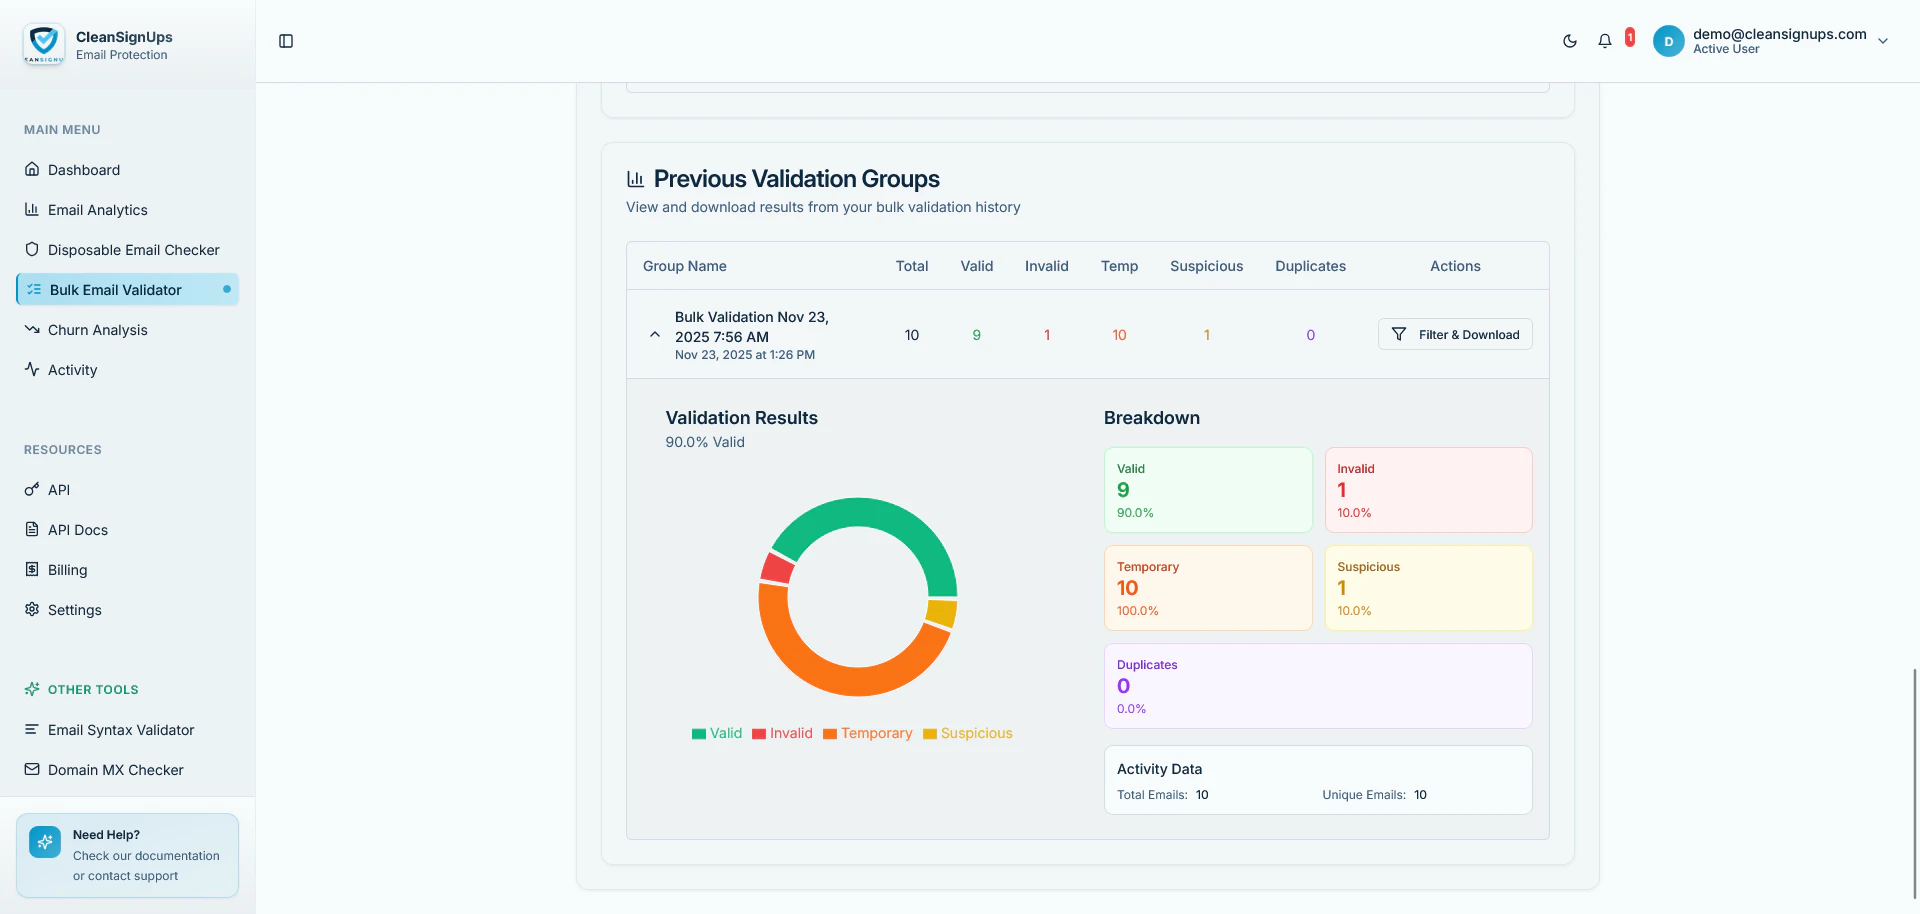
Task: Click the Valid 9 breakdown card
Action: tap(1208, 490)
